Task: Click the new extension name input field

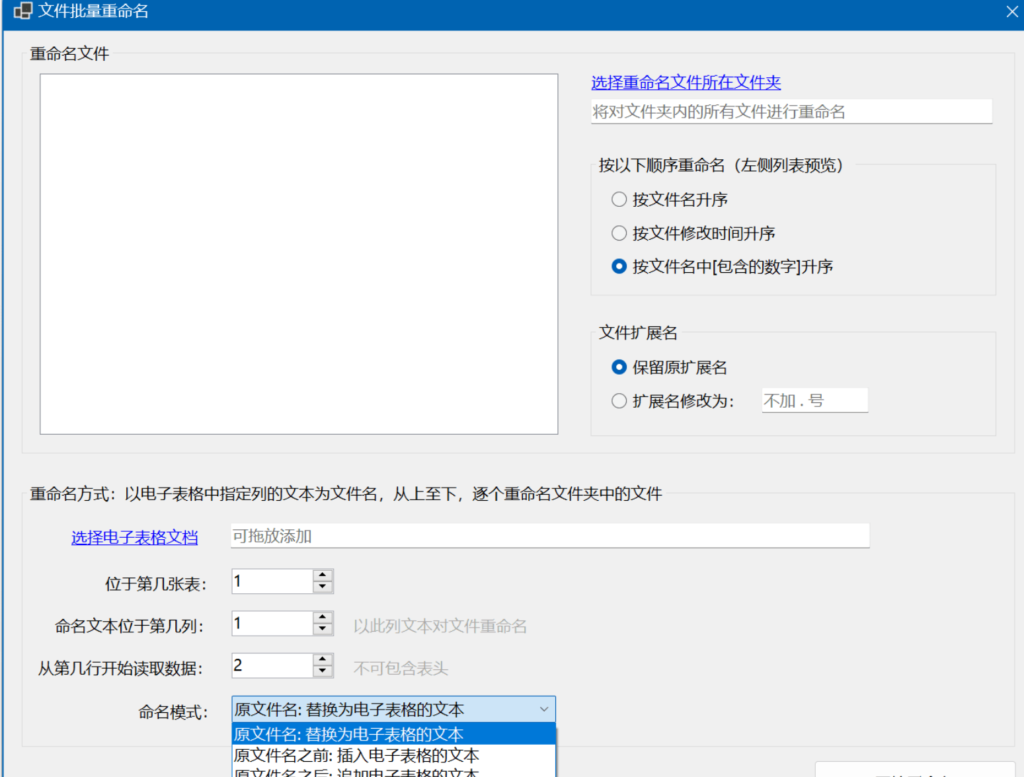Action: click(814, 401)
